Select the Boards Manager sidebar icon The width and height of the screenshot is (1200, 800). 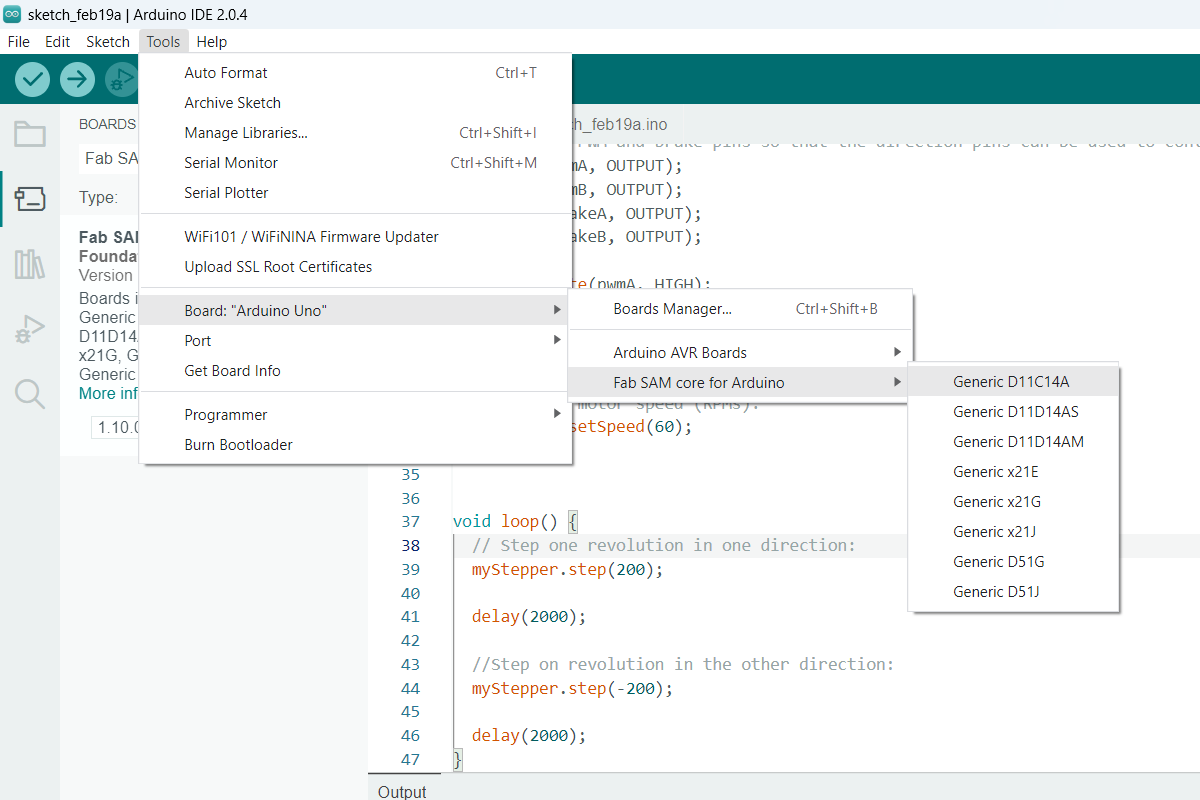pyautogui.click(x=30, y=199)
